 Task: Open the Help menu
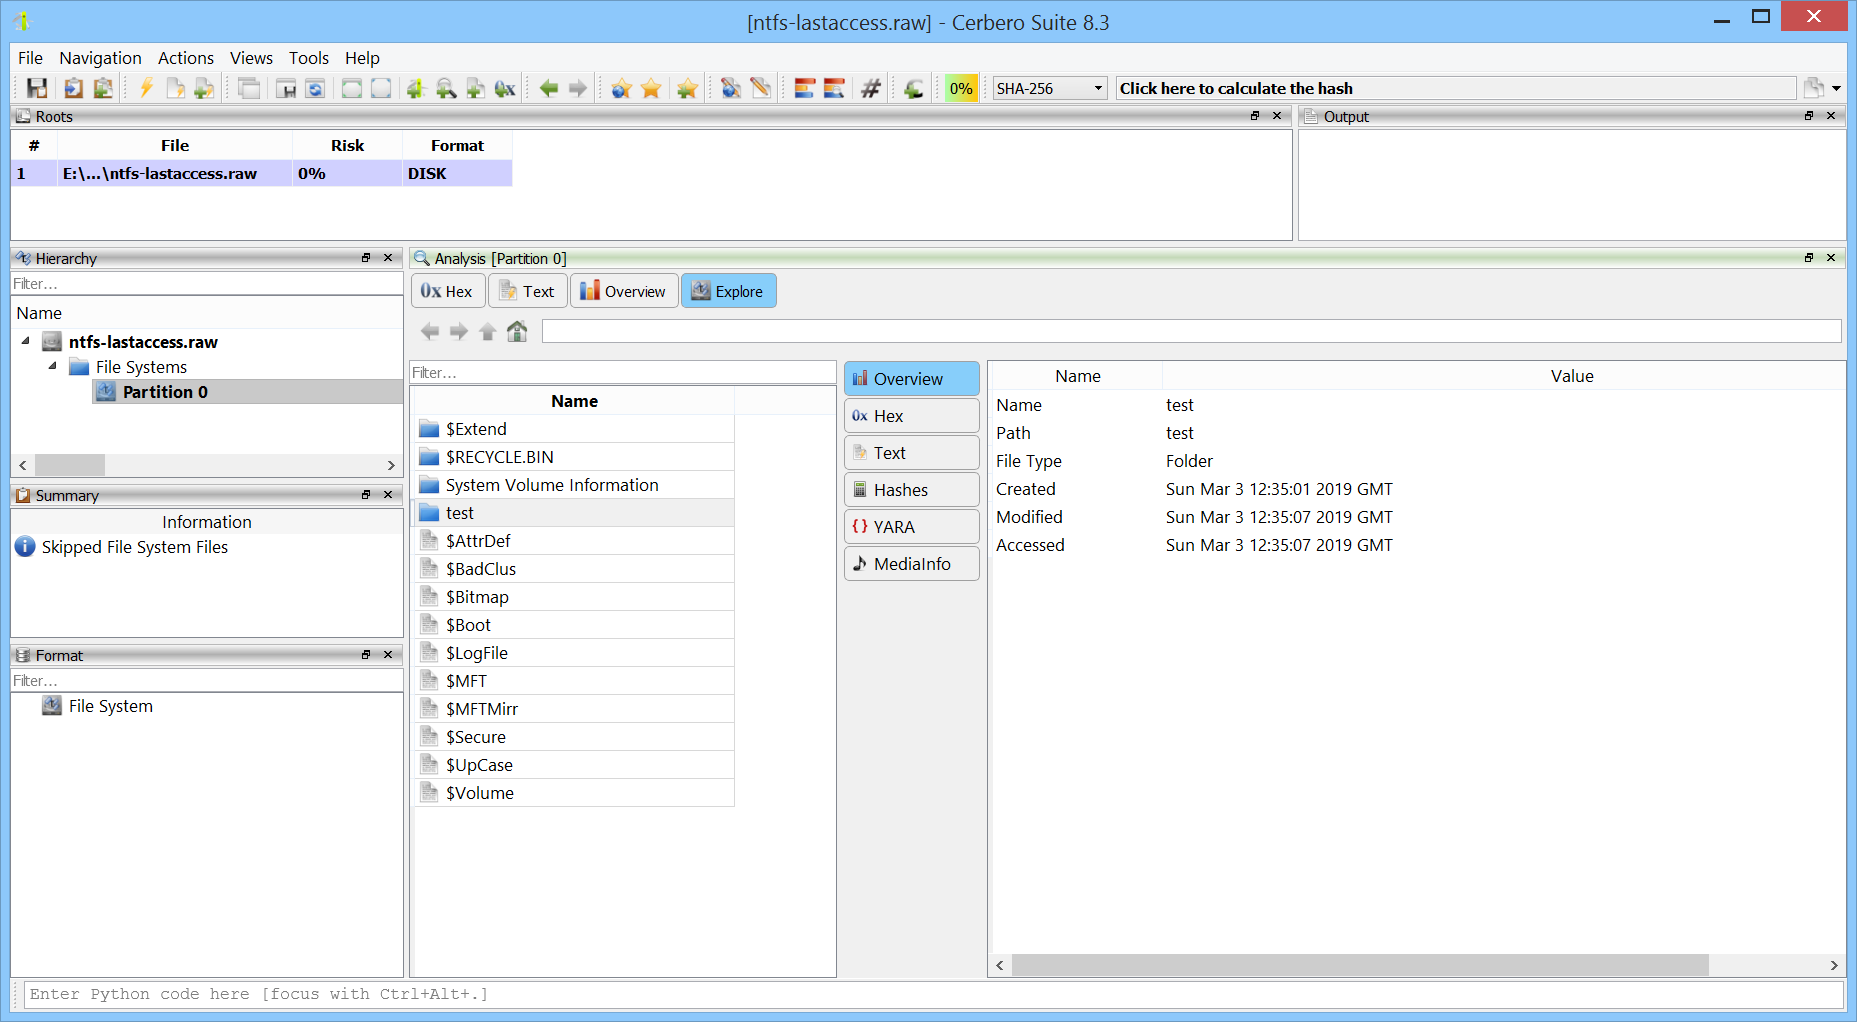click(x=362, y=58)
